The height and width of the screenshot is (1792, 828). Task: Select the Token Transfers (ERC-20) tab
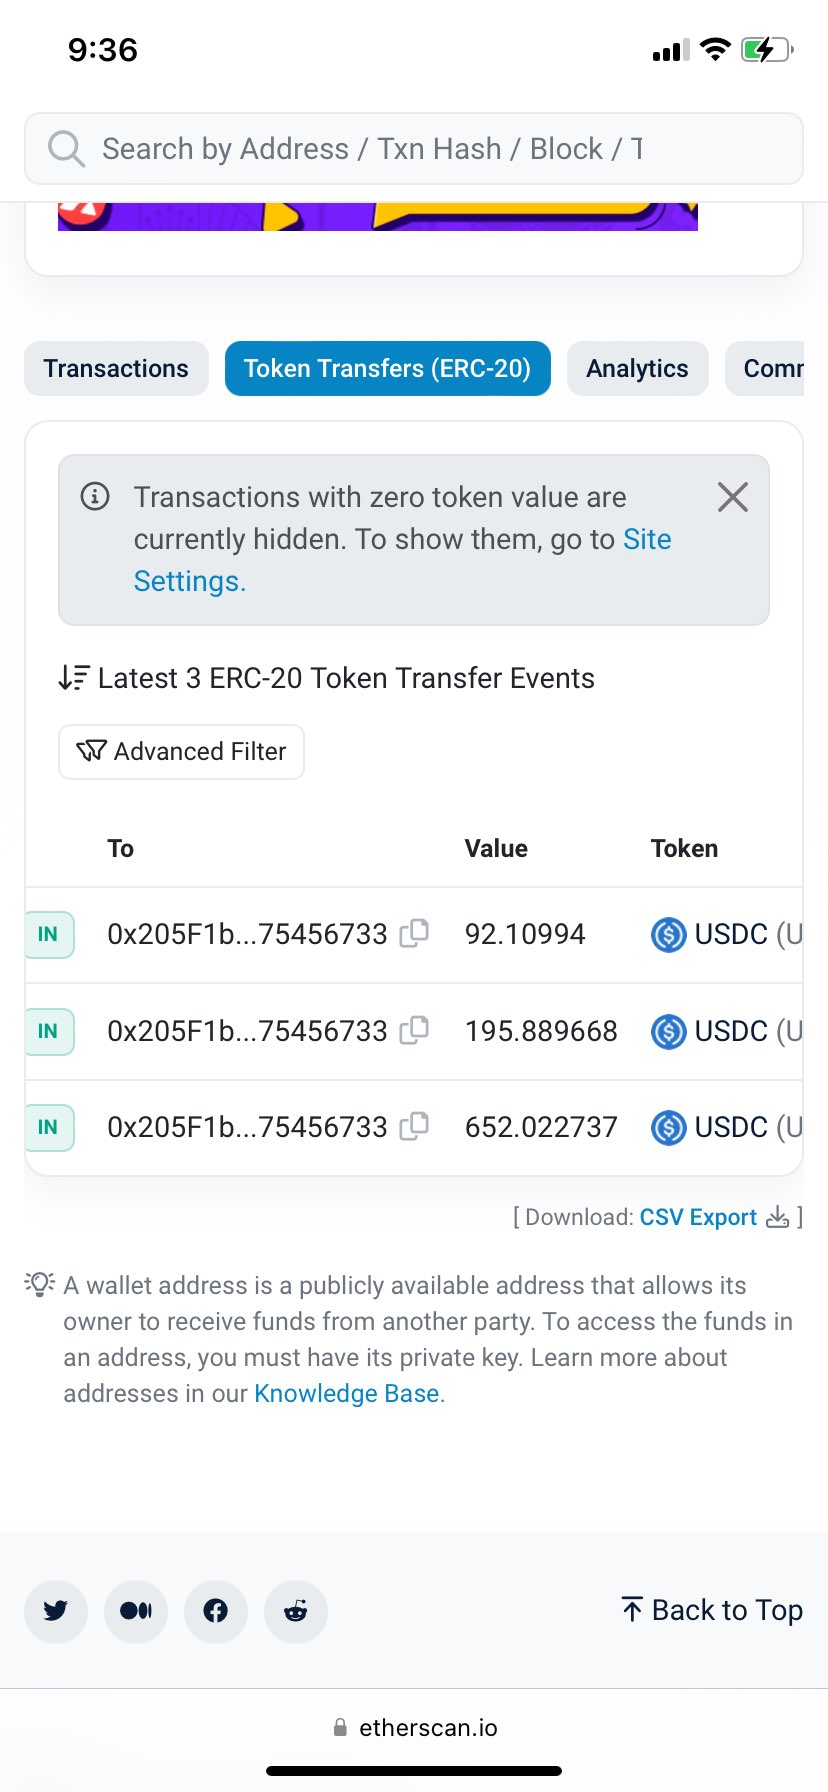[387, 368]
